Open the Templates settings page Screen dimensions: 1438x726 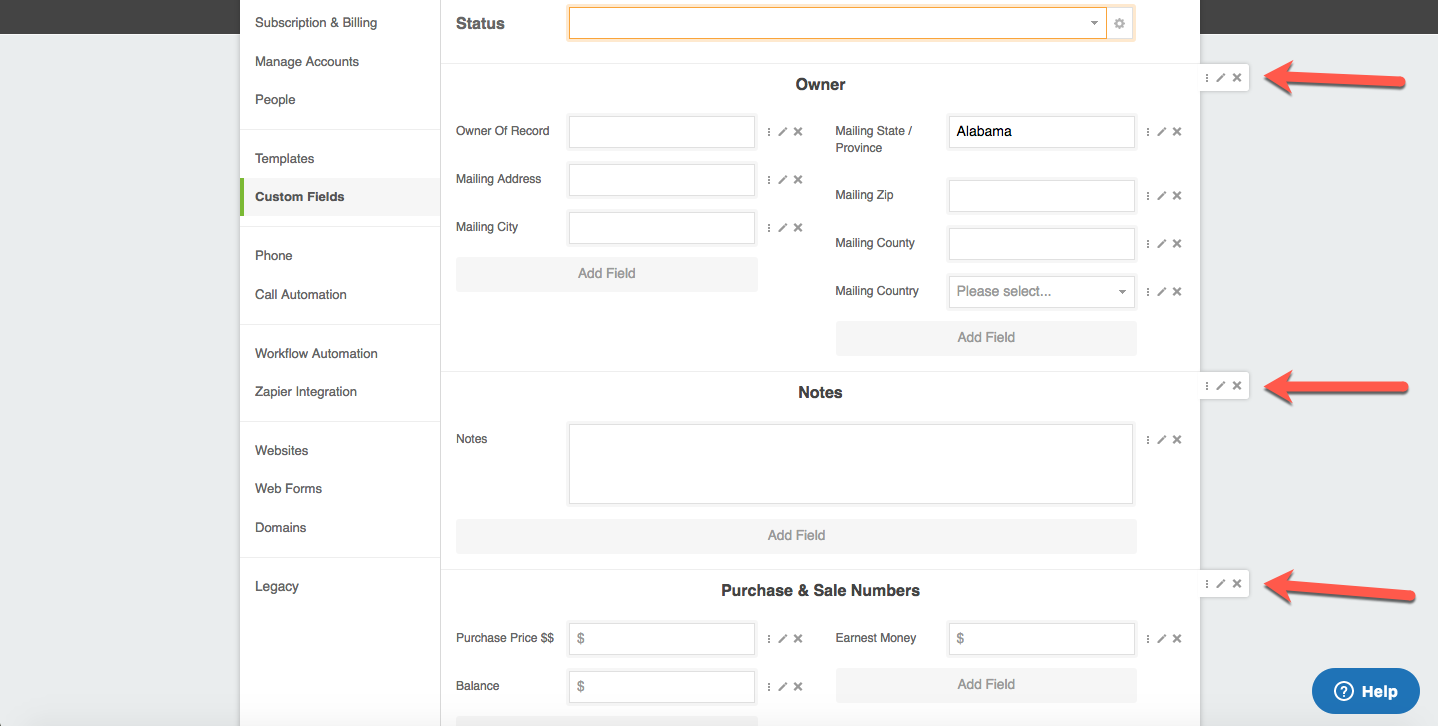(x=285, y=159)
